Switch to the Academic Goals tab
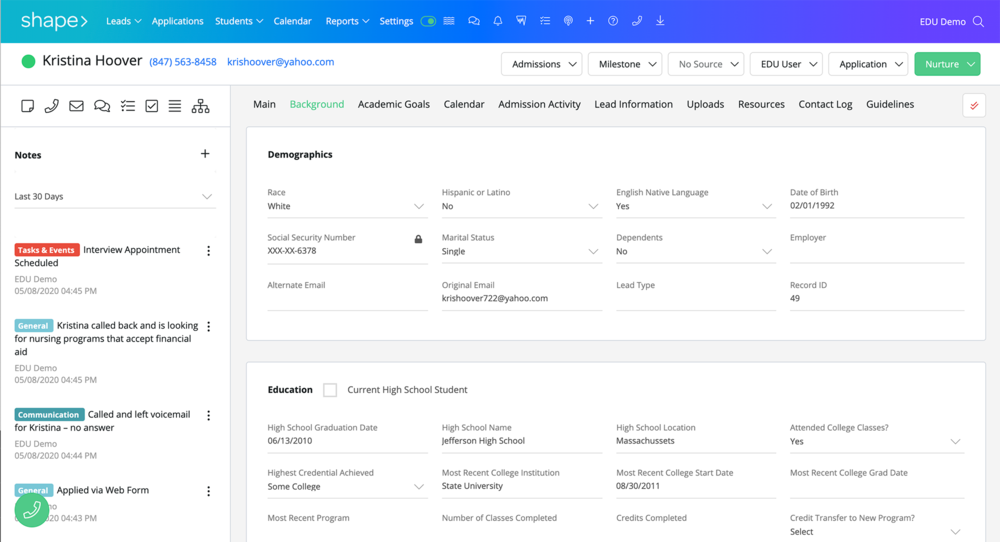Screen dimensions: 1000x542 393,104
